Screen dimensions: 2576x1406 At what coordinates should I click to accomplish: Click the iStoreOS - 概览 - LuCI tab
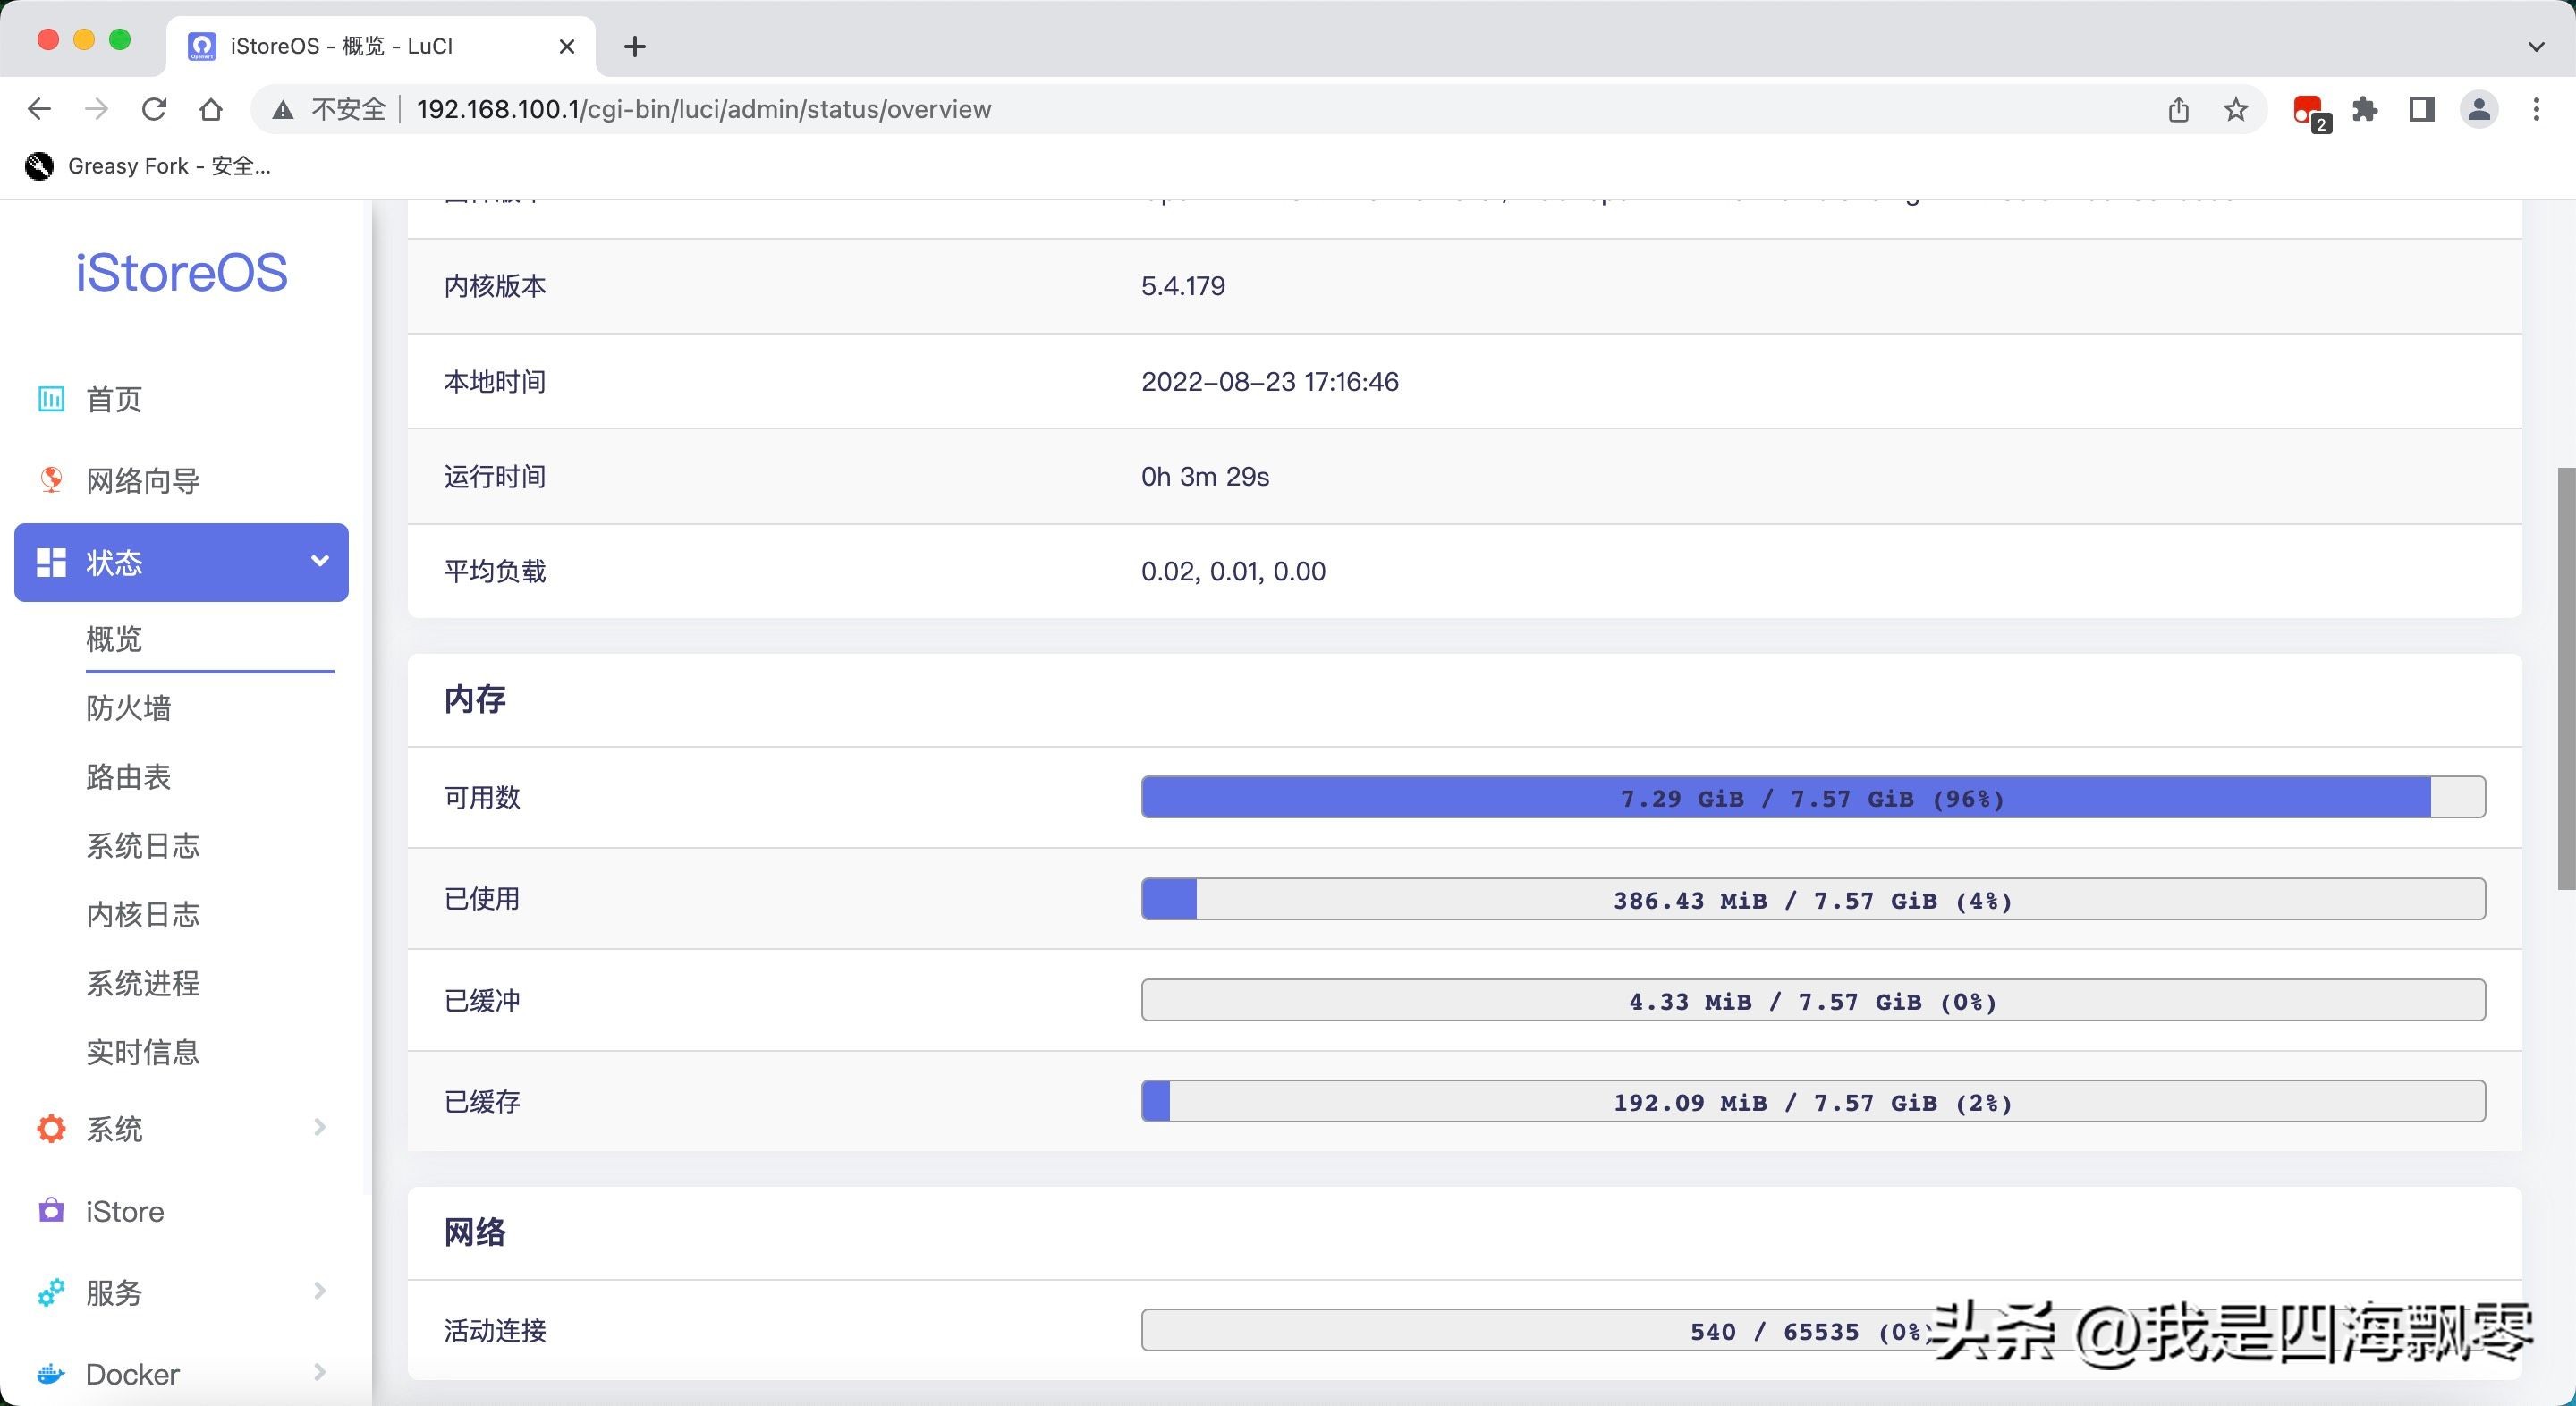pos(381,46)
